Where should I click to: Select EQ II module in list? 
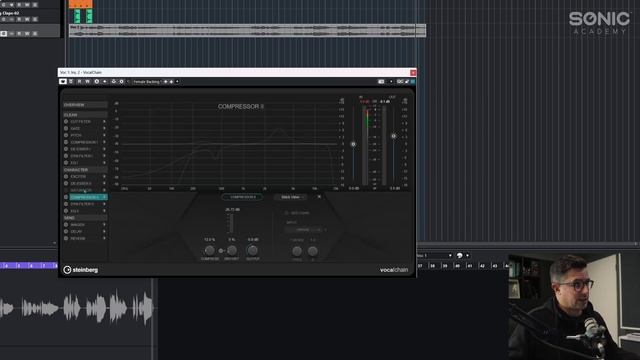tap(75, 211)
